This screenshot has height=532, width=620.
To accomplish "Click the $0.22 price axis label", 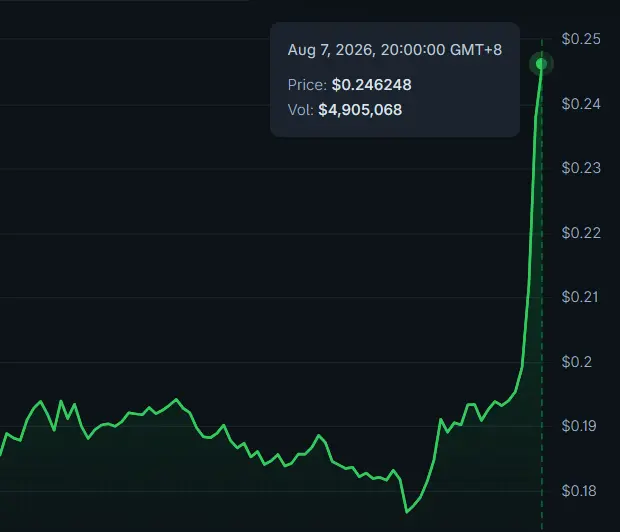I will tap(581, 233).
